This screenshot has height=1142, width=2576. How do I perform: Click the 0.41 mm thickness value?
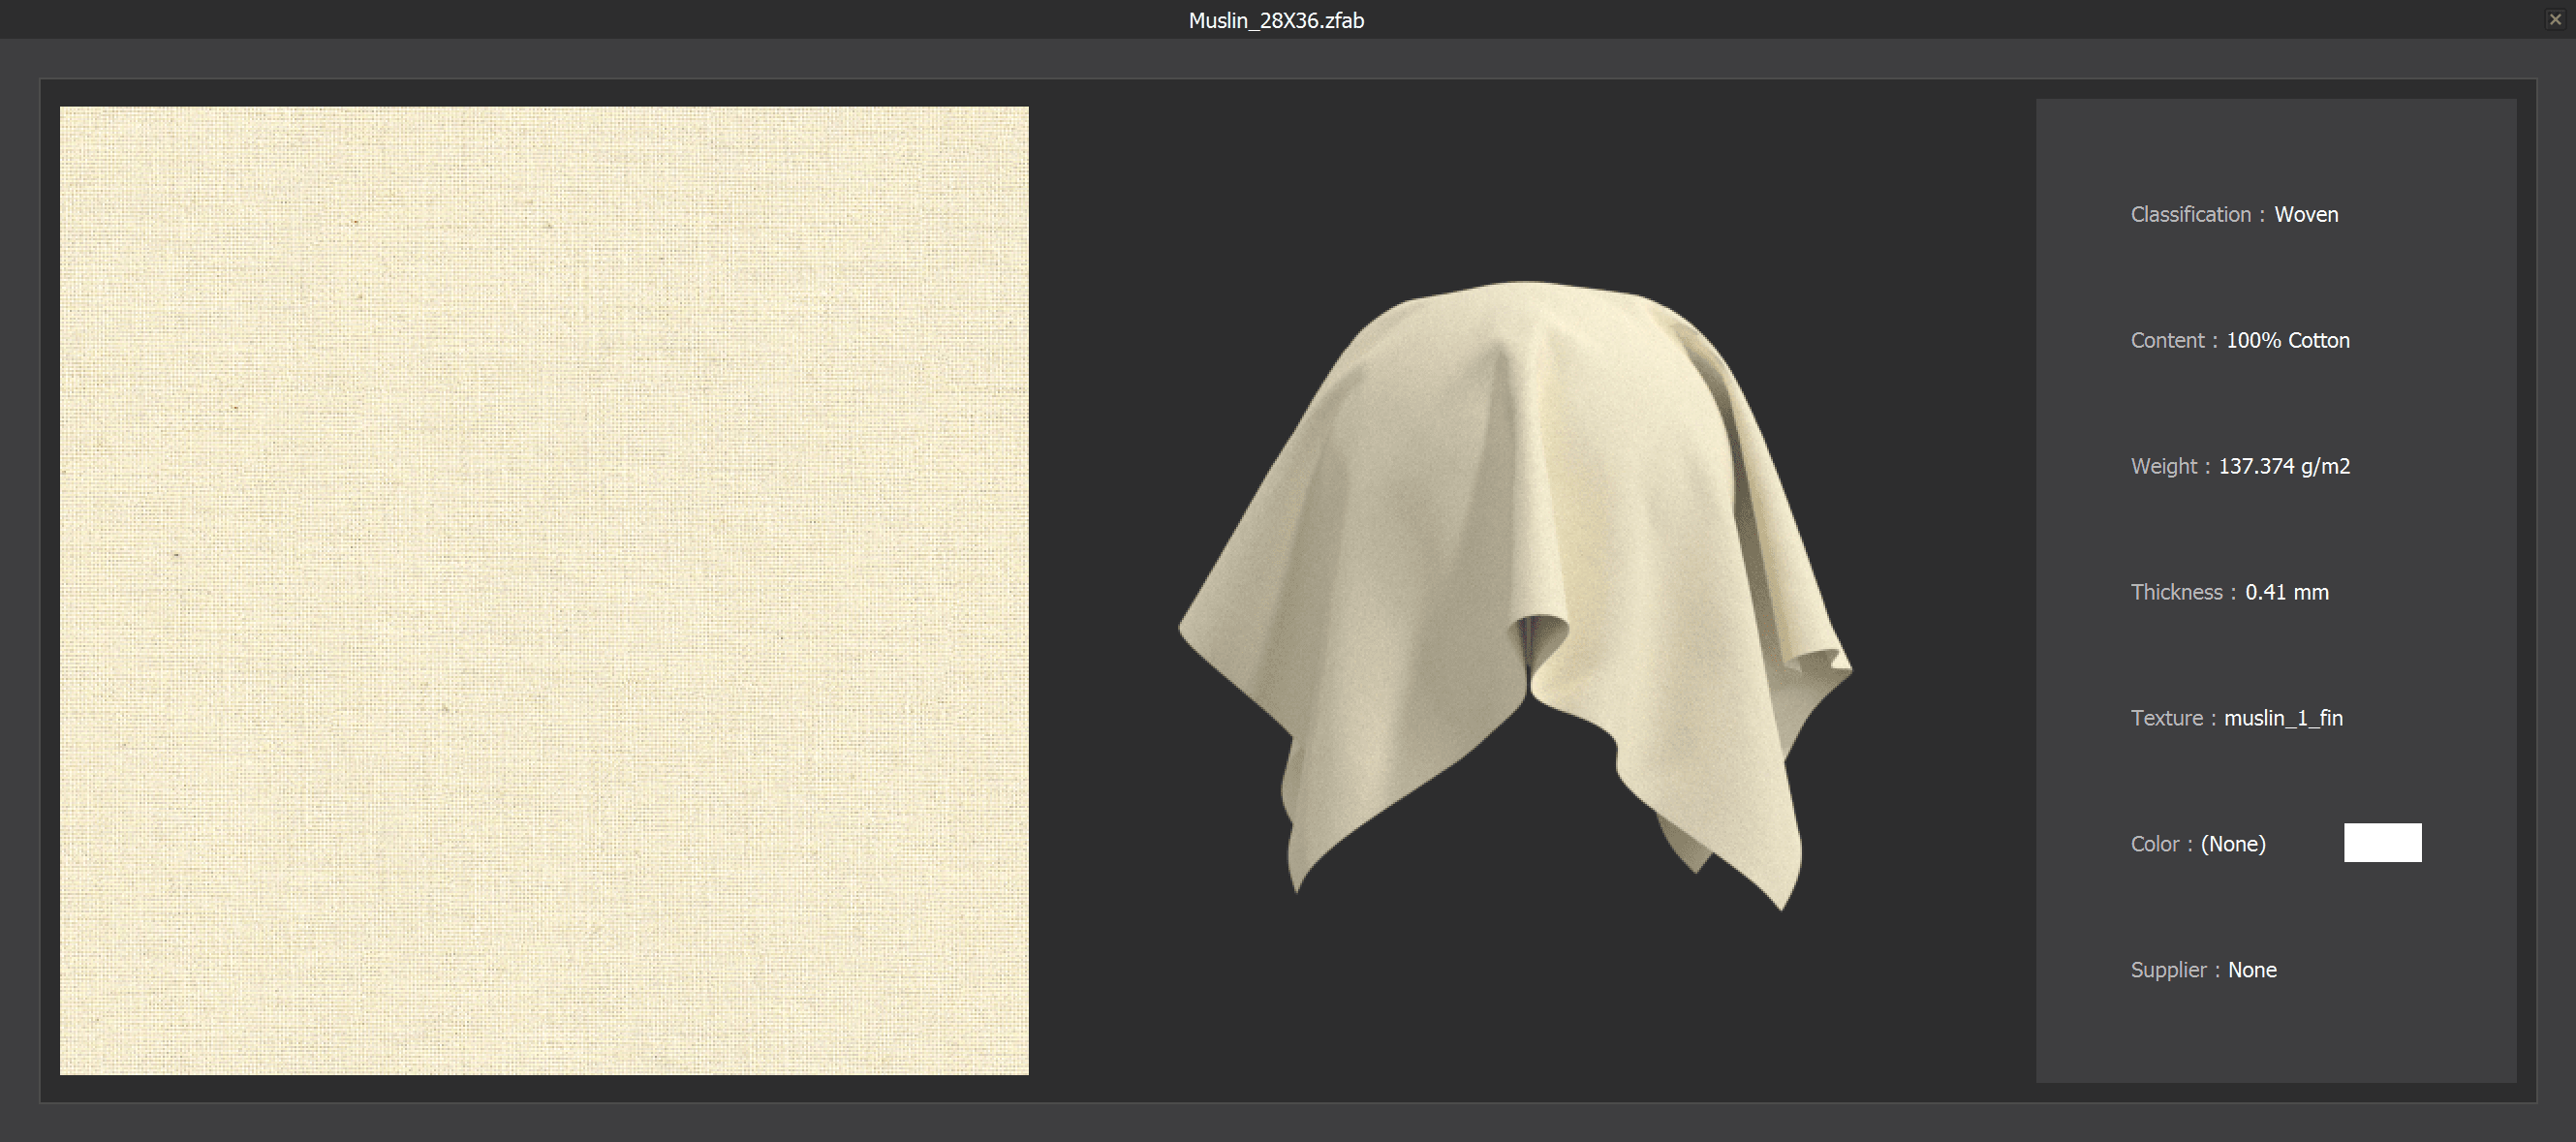click(2286, 592)
